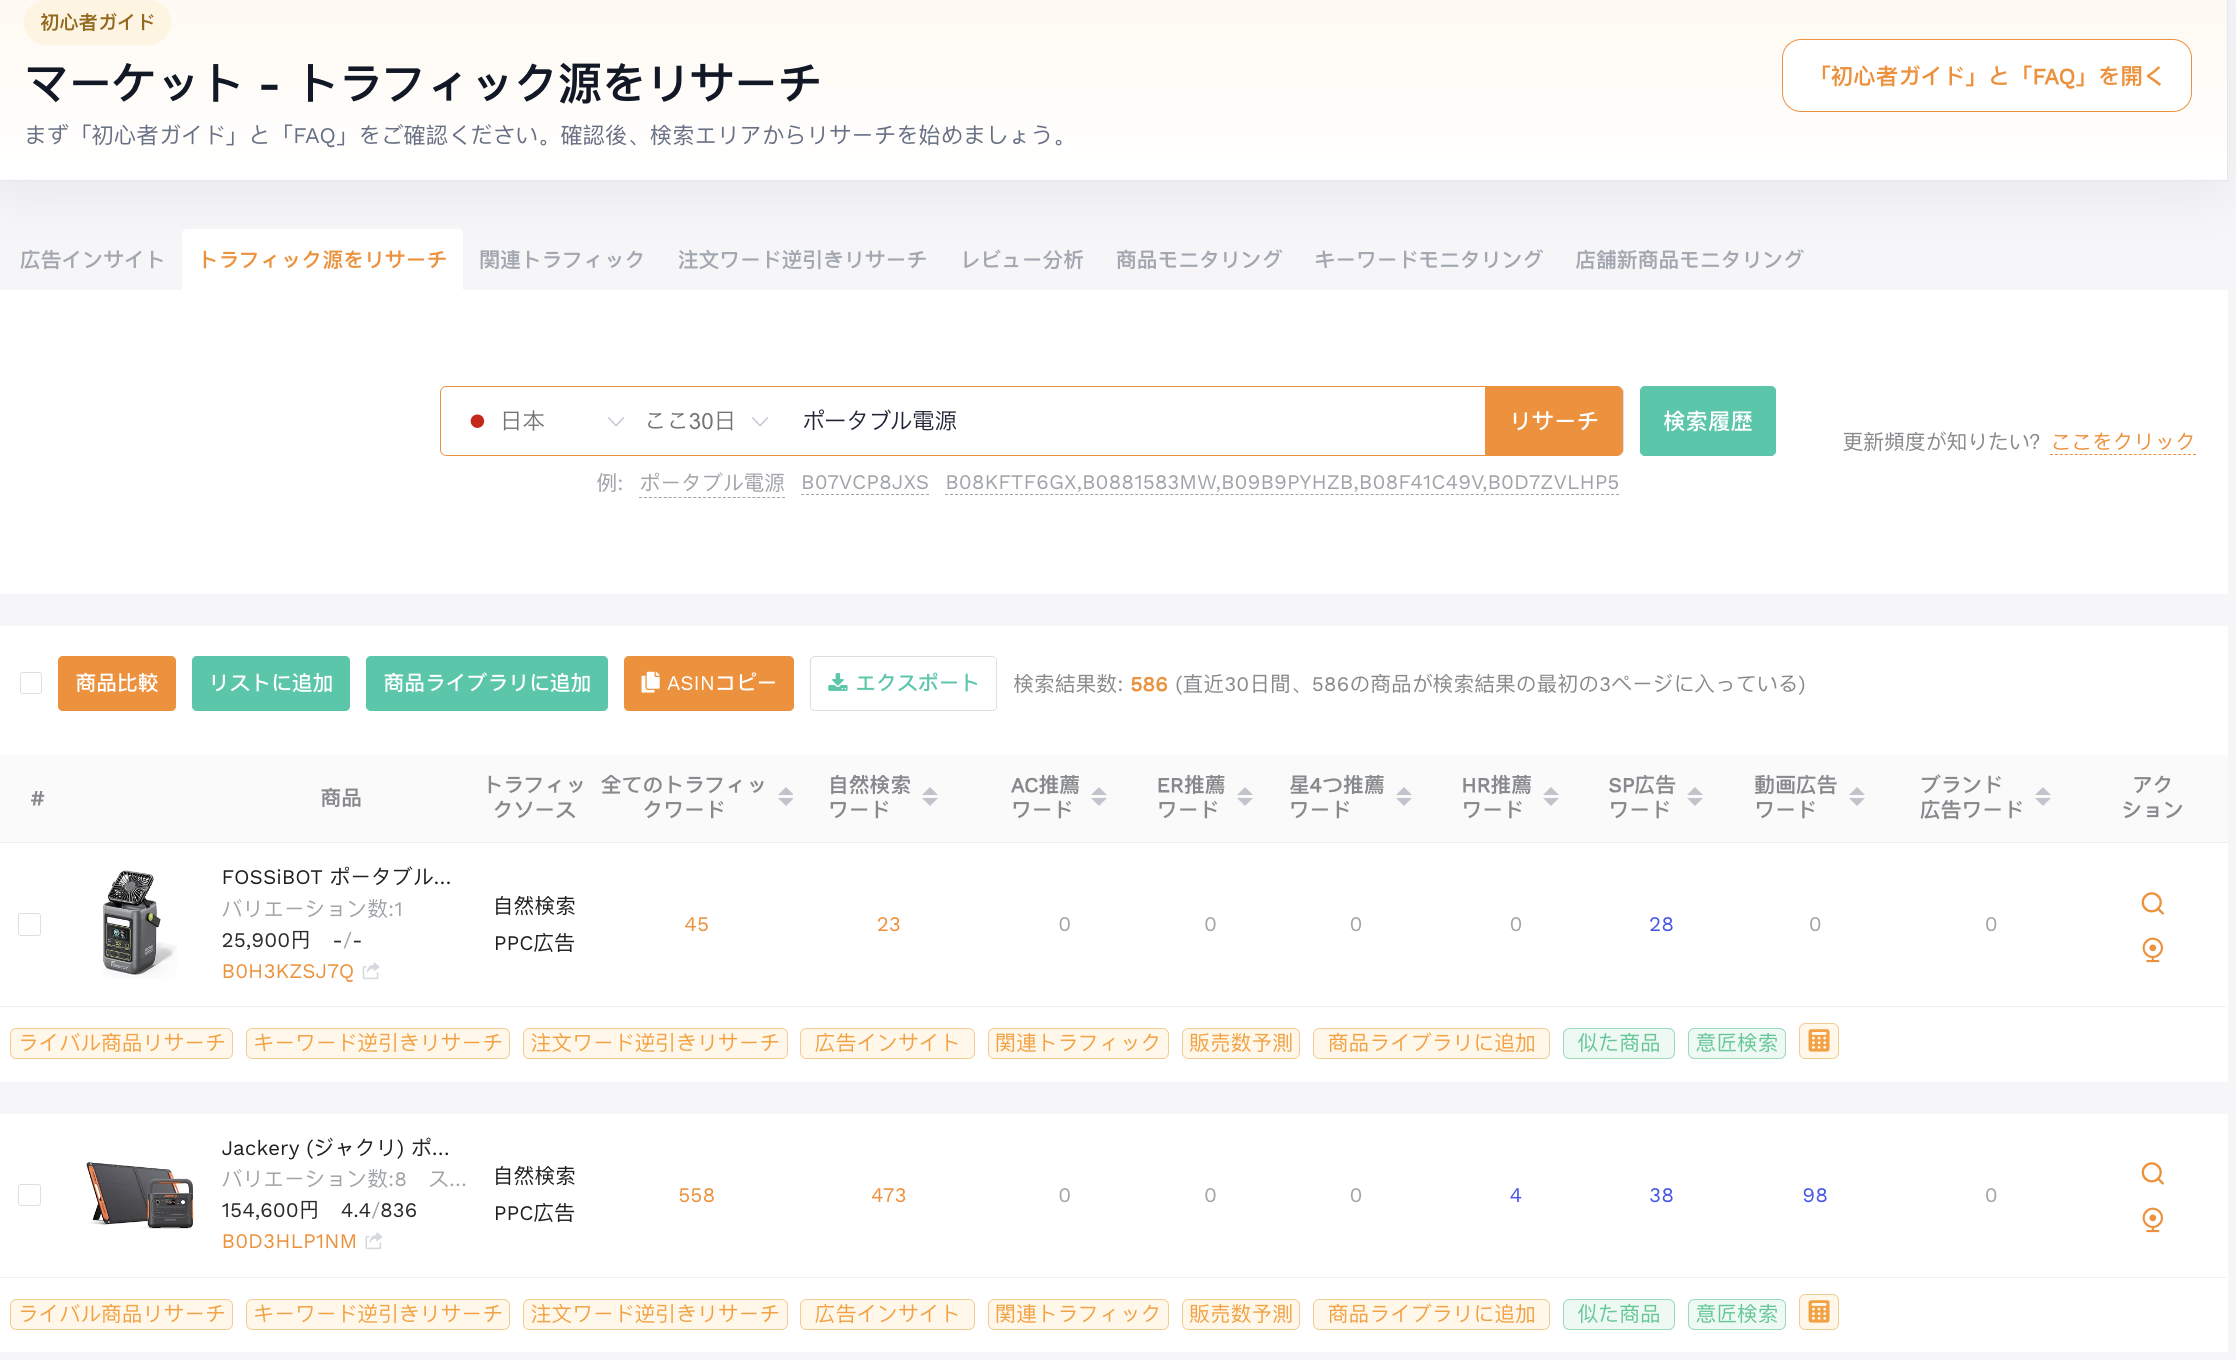The width and height of the screenshot is (2236, 1360).
Task: Sort by SP広告ワード column arrows
Action: tap(1695, 797)
